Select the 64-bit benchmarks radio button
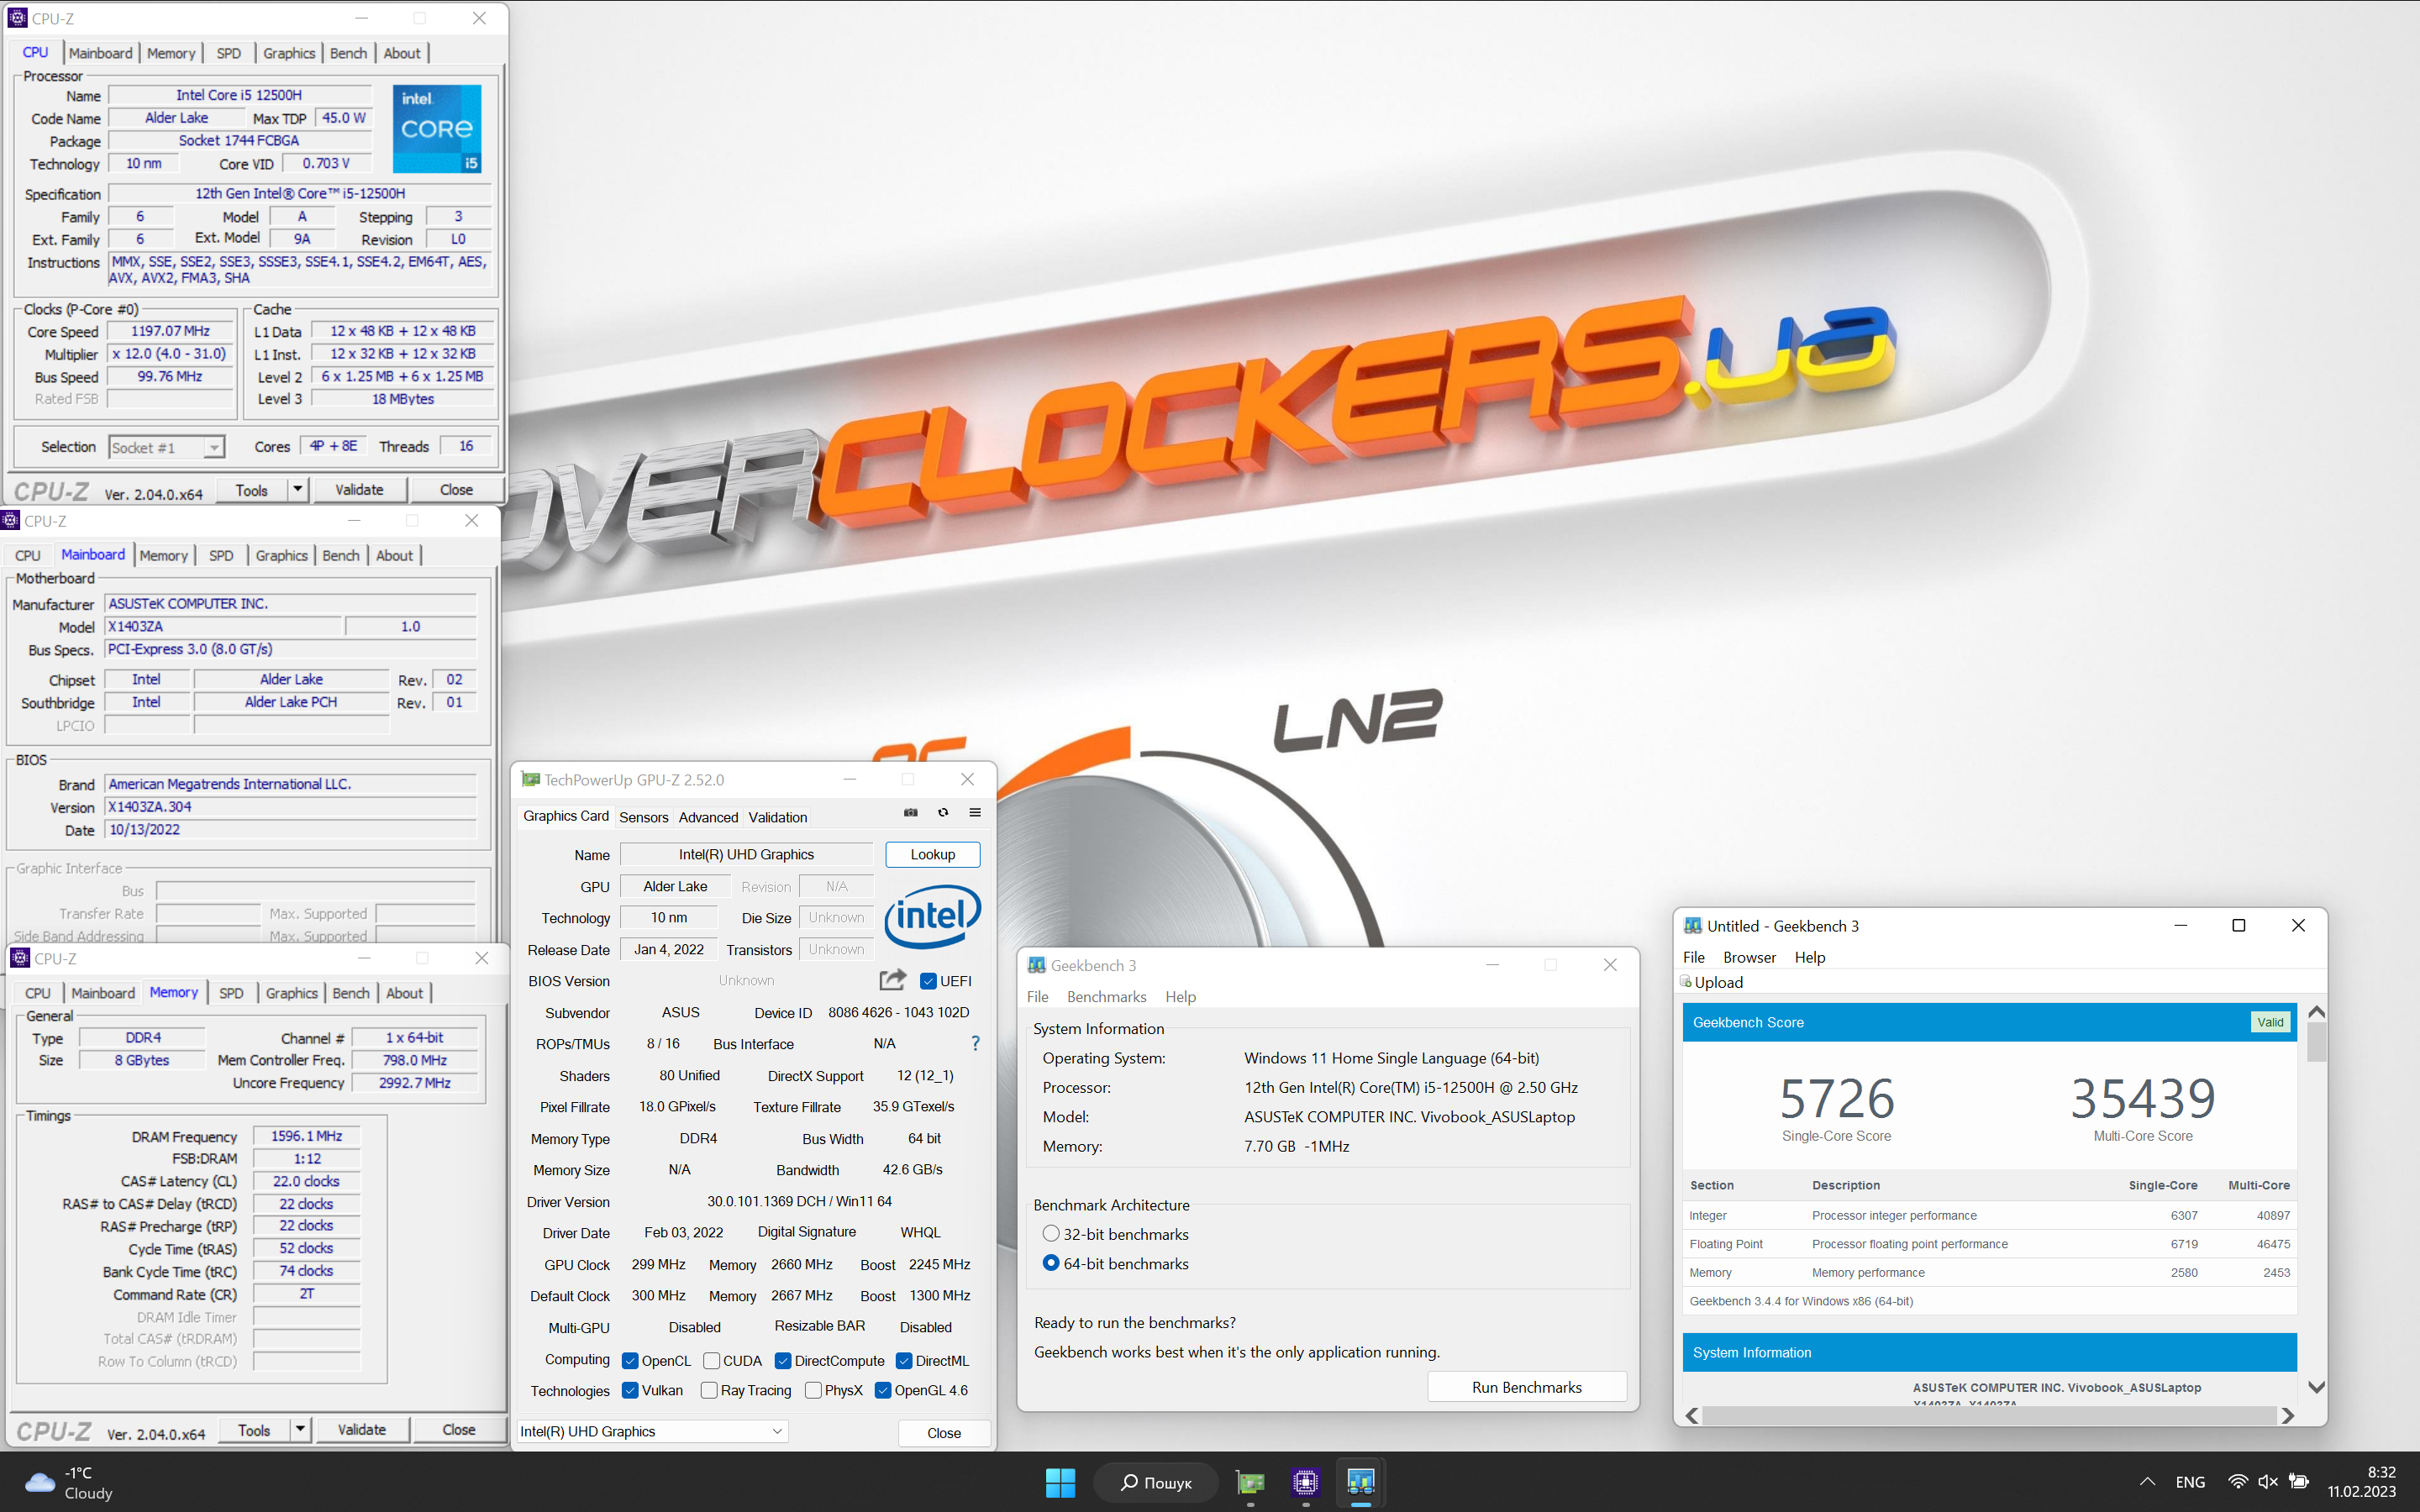Screen dimensions: 2420x1512 [1050, 1263]
